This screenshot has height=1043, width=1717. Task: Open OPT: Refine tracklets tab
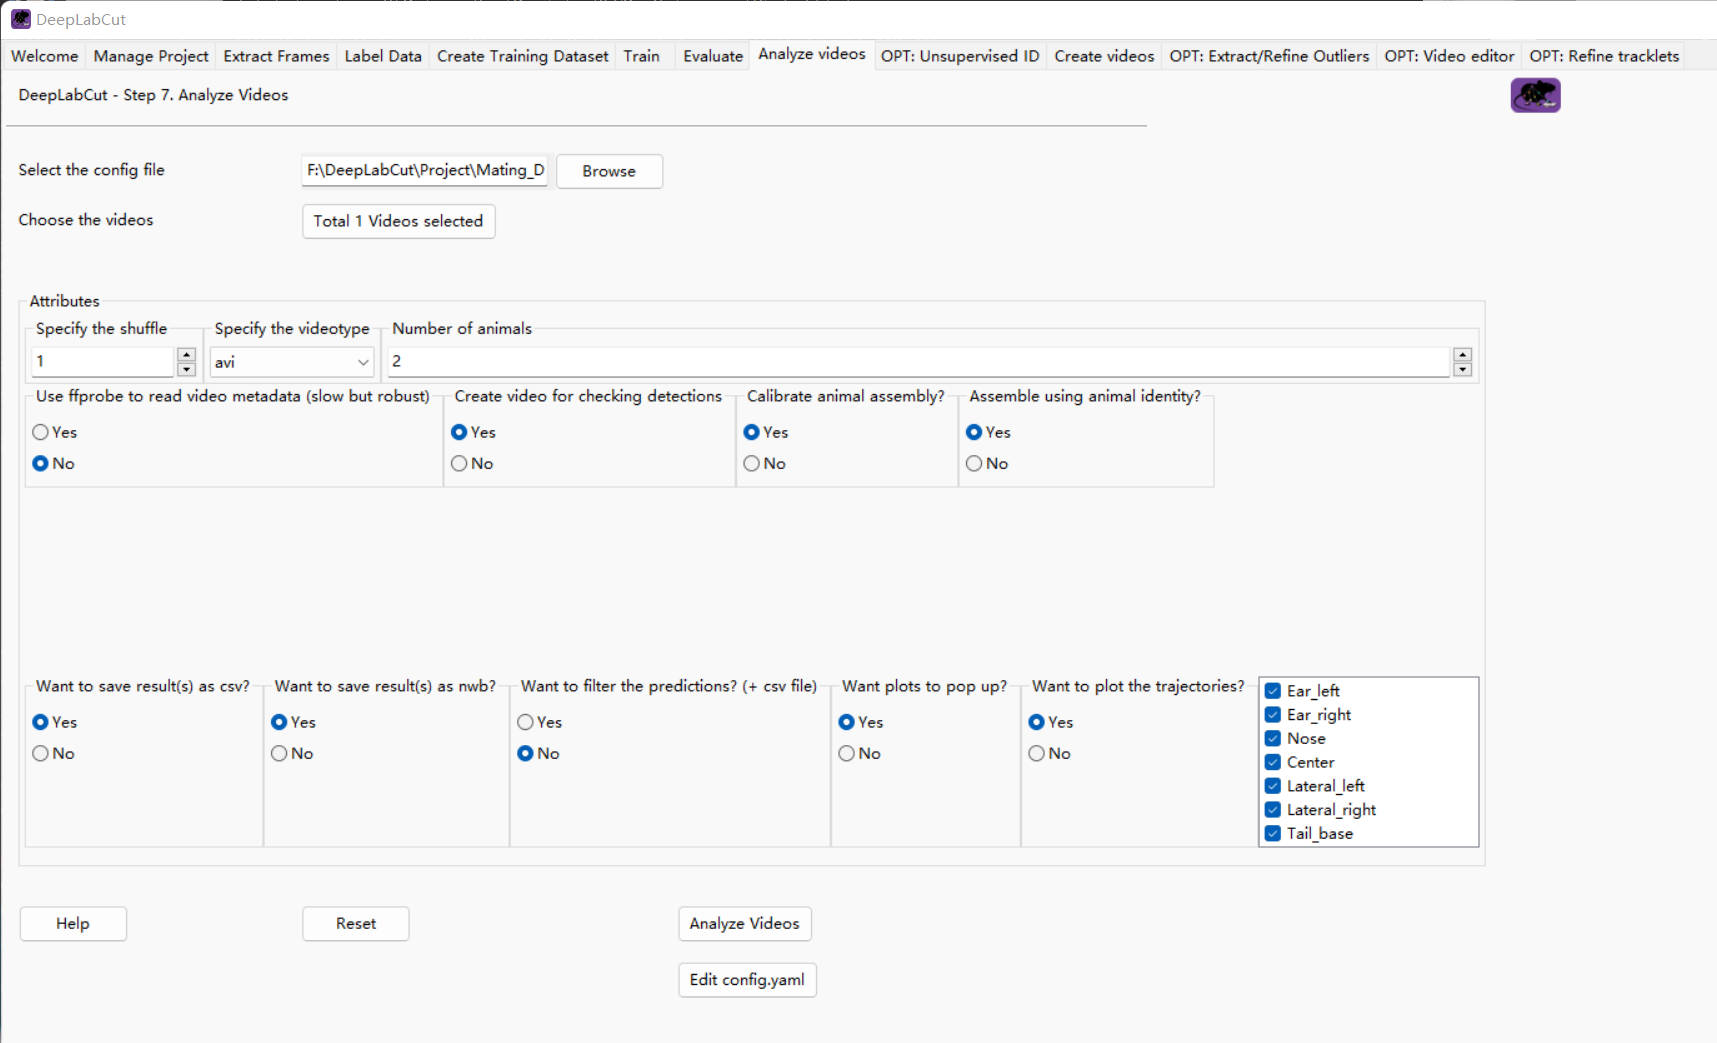click(x=1604, y=56)
